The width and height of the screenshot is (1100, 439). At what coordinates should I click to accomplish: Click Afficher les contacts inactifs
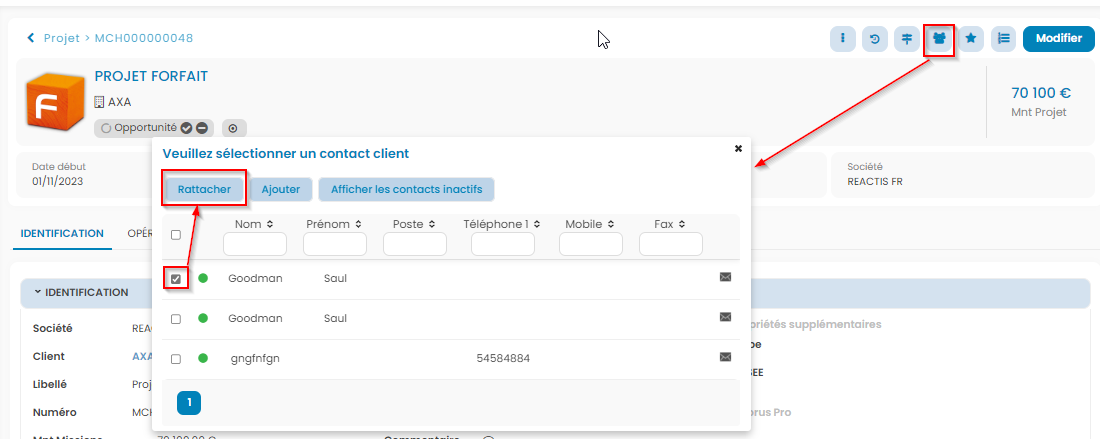(x=406, y=189)
